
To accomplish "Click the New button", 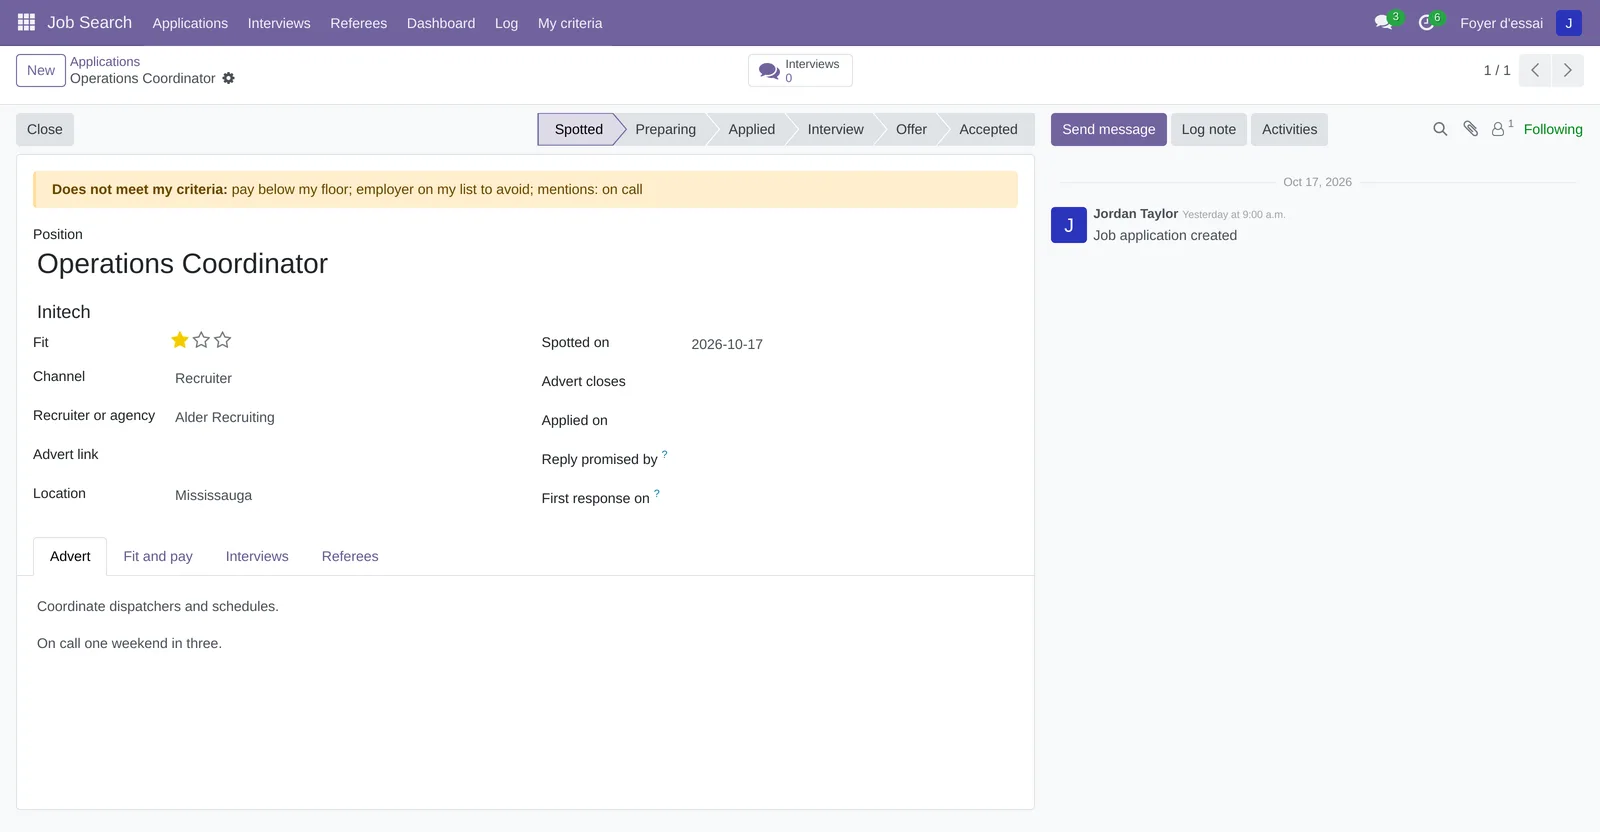I will (41, 70).
